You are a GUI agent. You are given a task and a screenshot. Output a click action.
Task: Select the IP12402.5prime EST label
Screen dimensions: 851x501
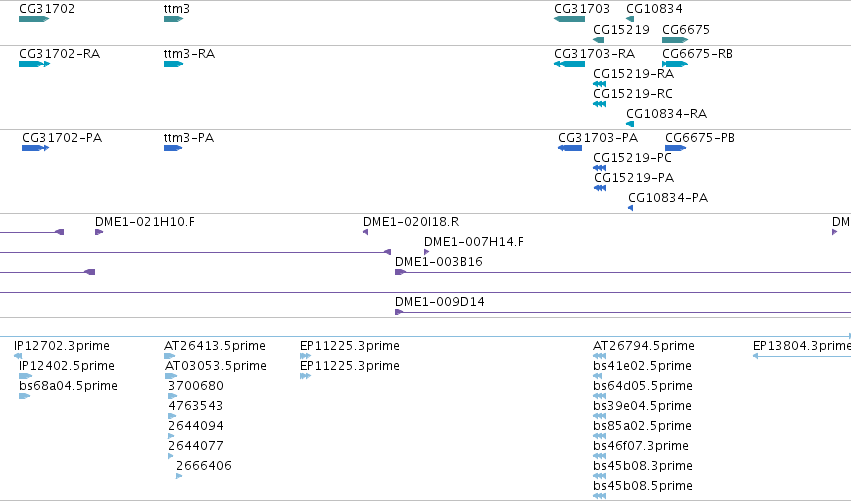click(67, 366)
